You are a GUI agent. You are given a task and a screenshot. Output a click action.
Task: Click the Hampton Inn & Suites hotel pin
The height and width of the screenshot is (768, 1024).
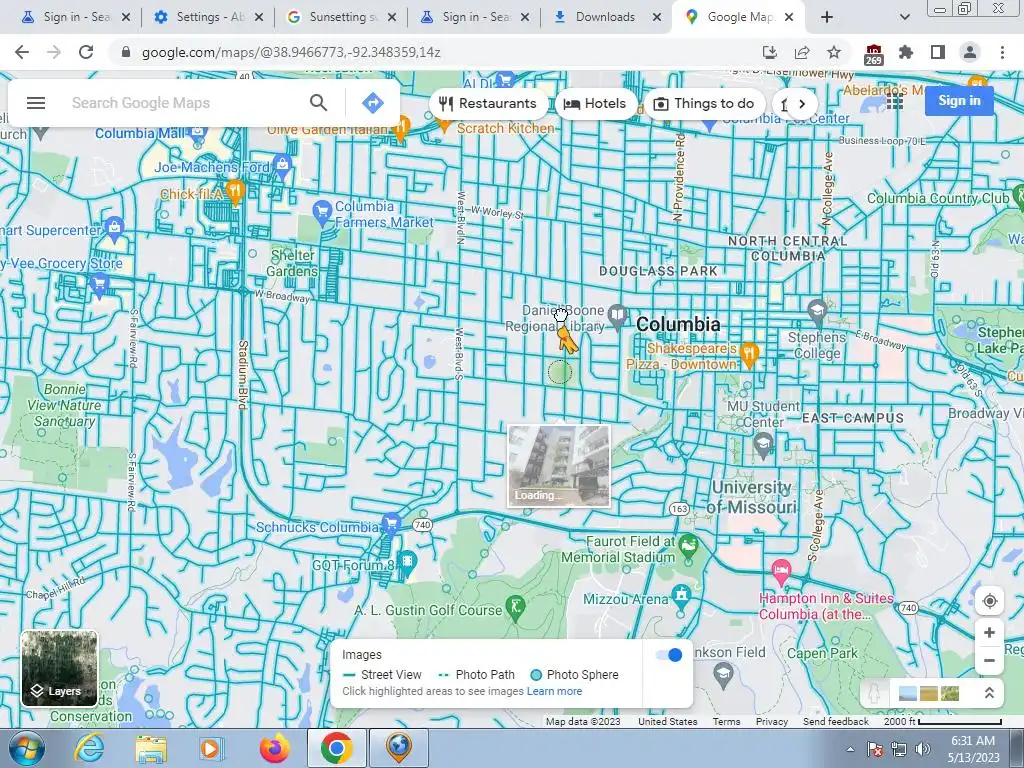781,573
